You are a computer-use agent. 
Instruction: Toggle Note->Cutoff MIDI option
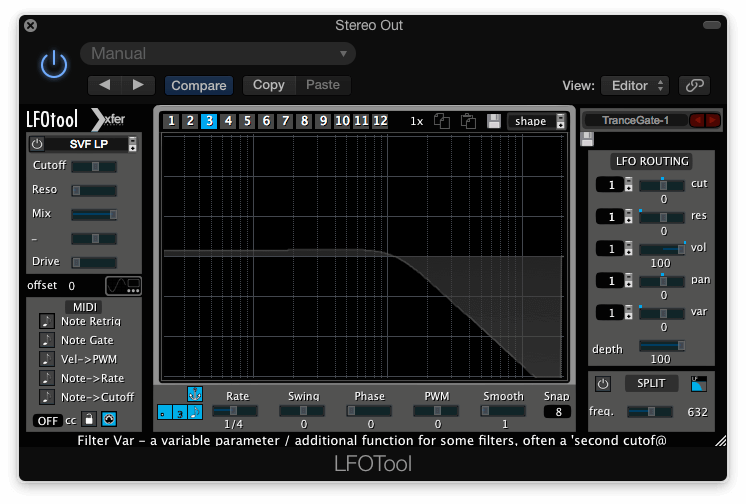point(47,397)
